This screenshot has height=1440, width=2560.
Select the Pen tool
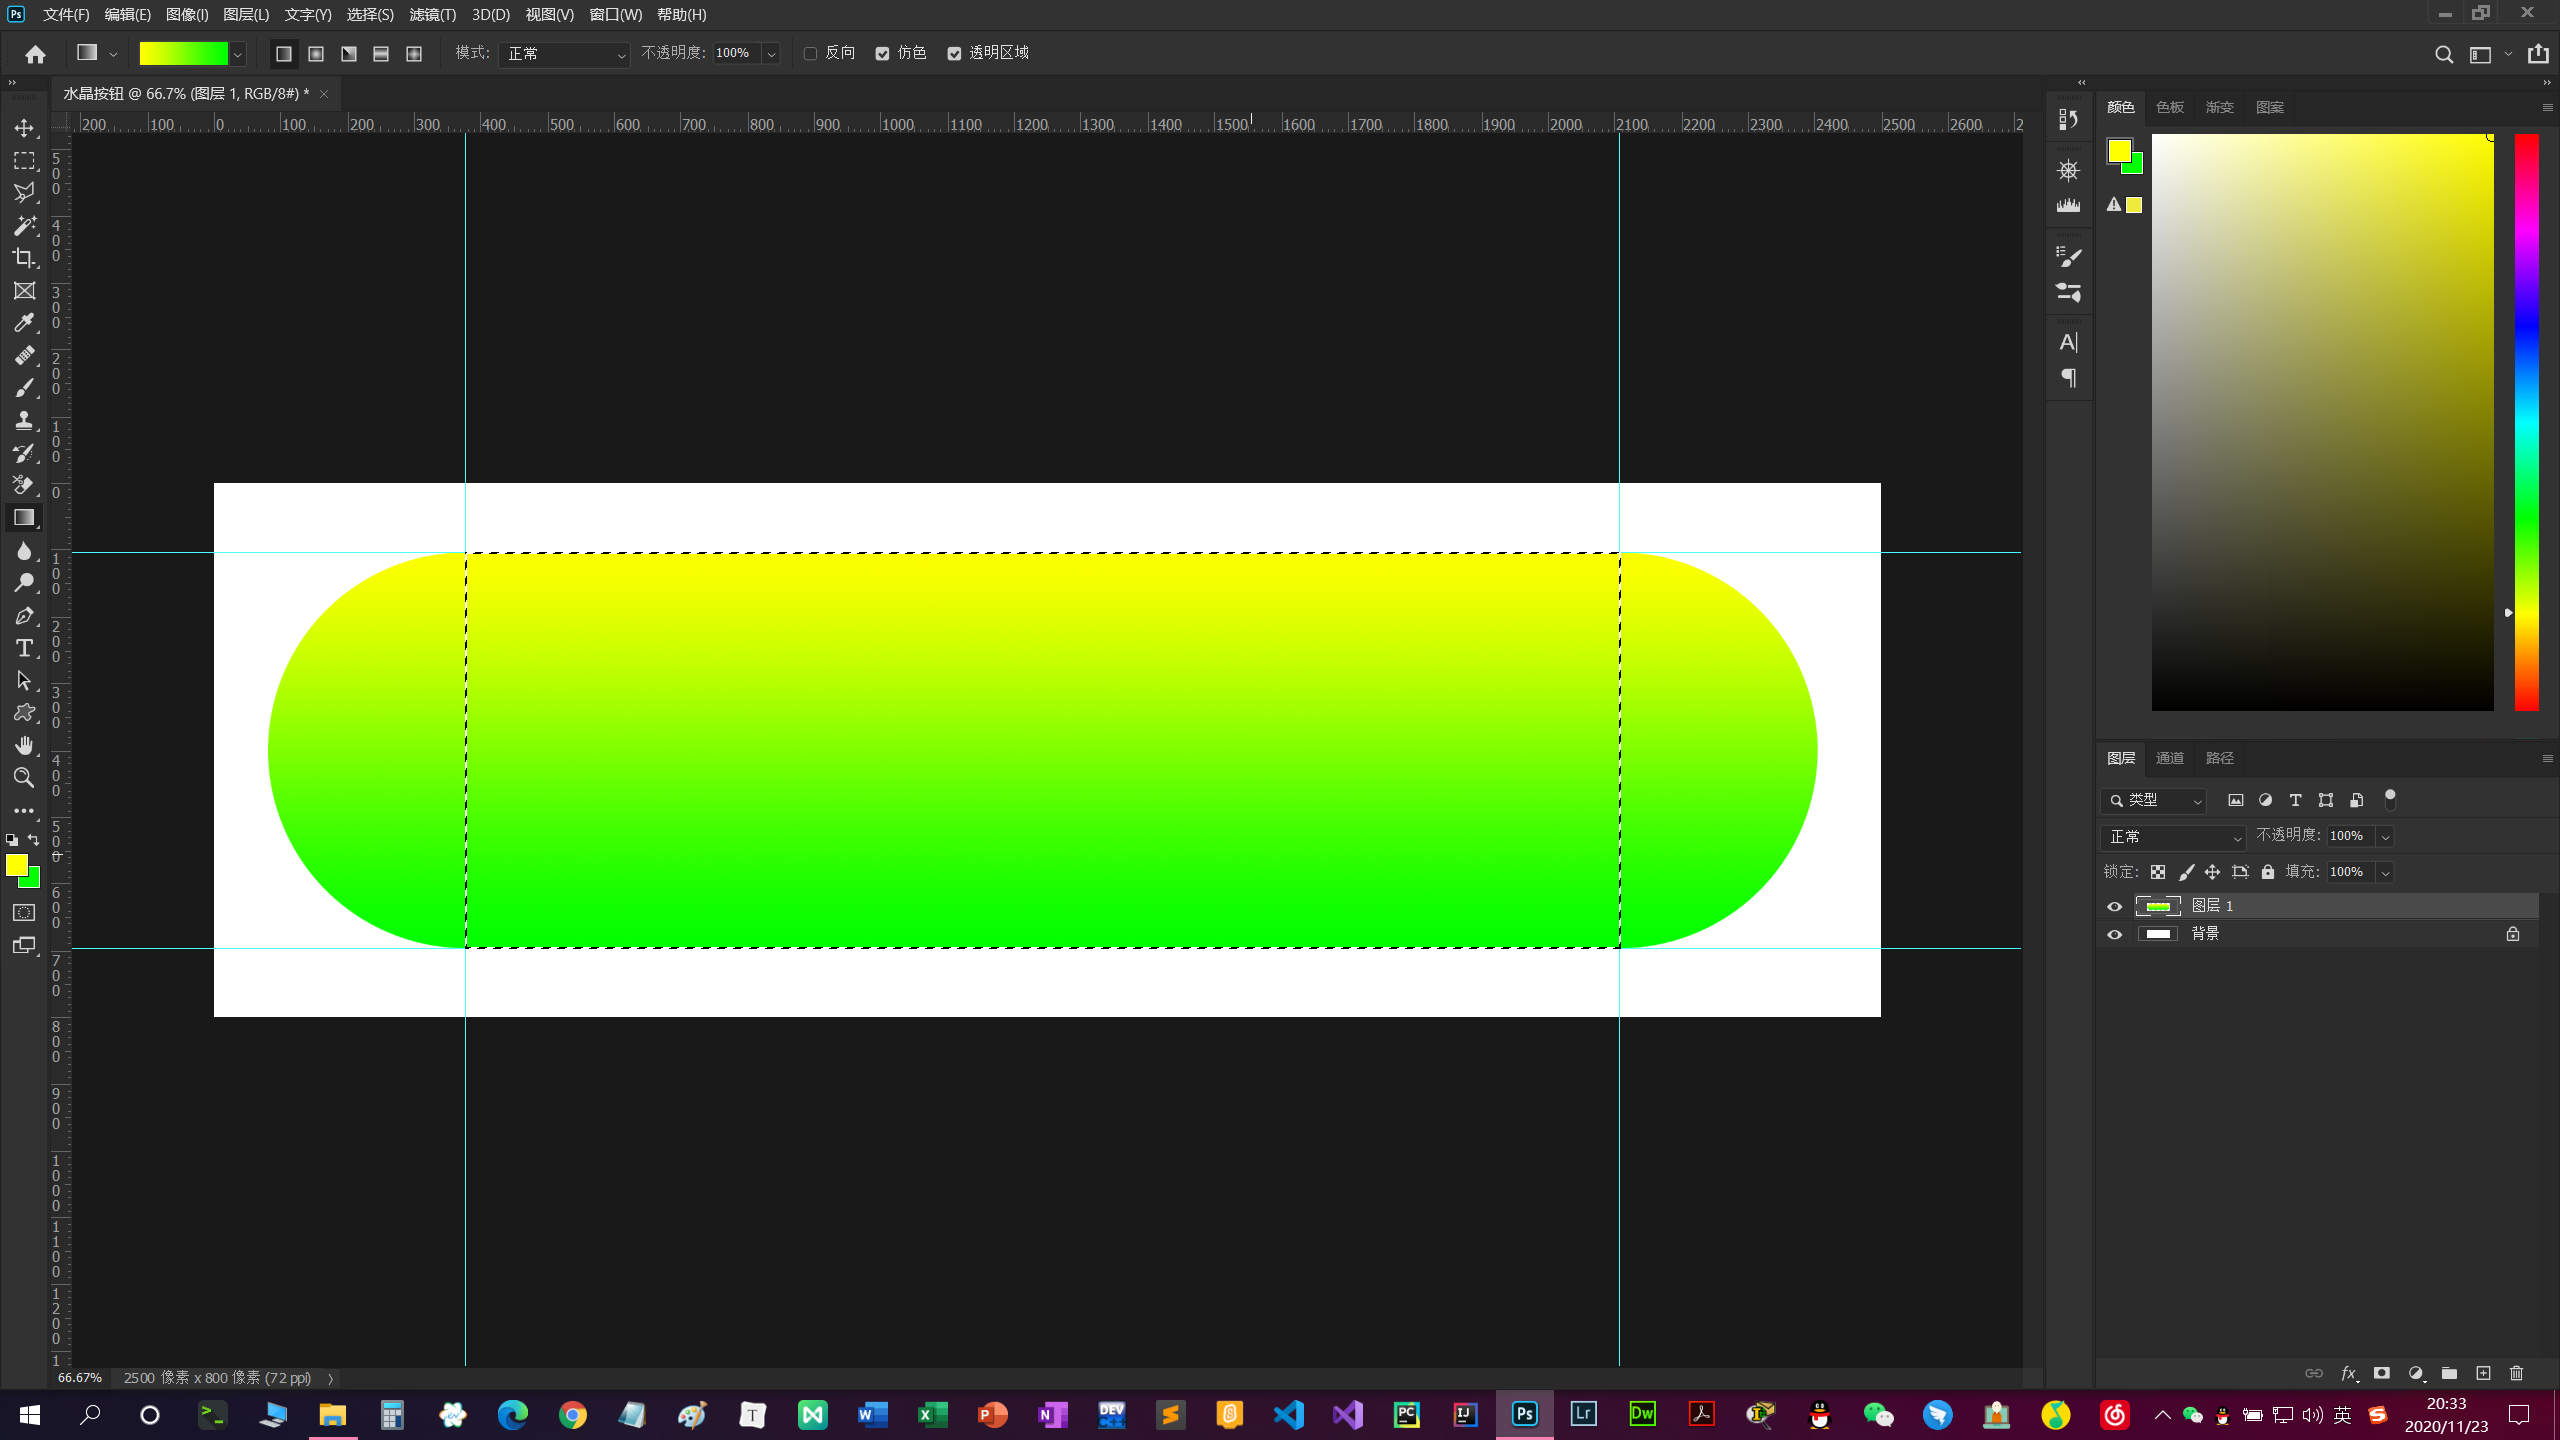(24, 616)
